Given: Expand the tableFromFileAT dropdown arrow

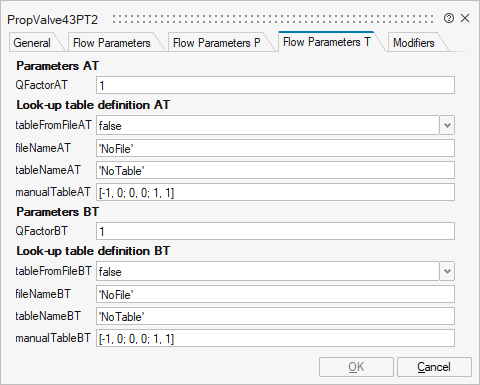Looking at the screenshot, I should [x=447, y=125].
